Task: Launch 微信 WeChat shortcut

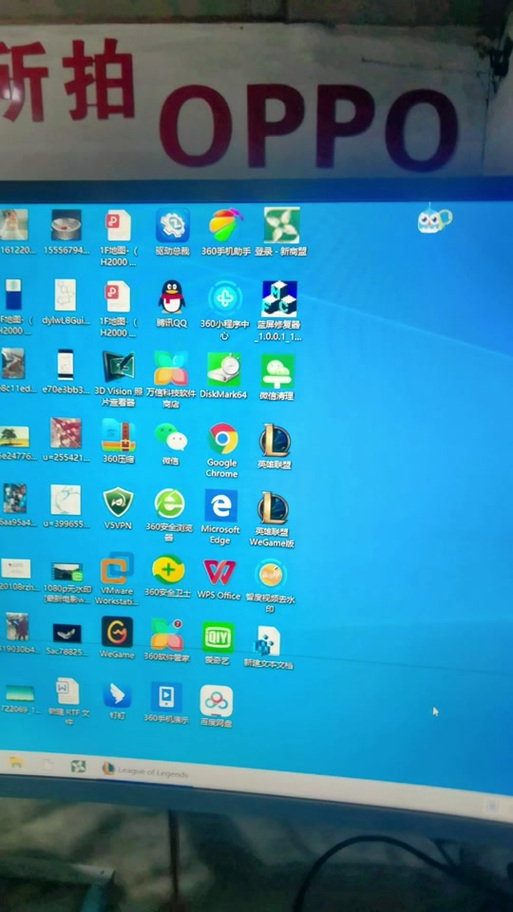Action: tap(170, 444)
